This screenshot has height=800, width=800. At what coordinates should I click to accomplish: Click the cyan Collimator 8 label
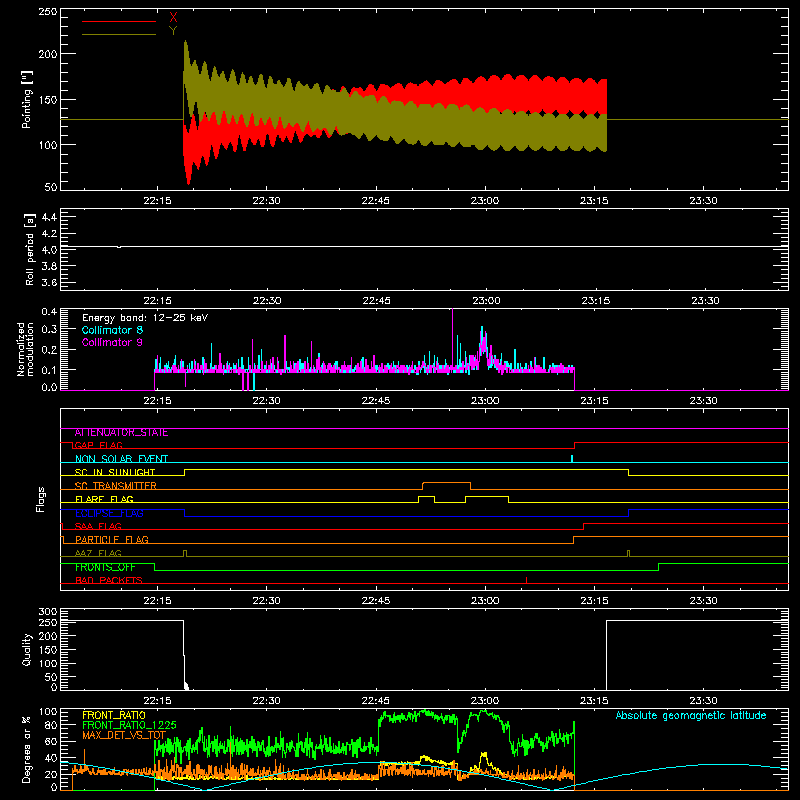click(112, 330)
